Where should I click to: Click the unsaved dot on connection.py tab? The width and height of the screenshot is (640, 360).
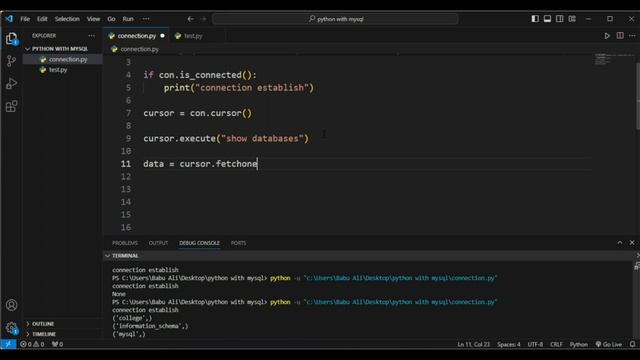tap(162, 36)
